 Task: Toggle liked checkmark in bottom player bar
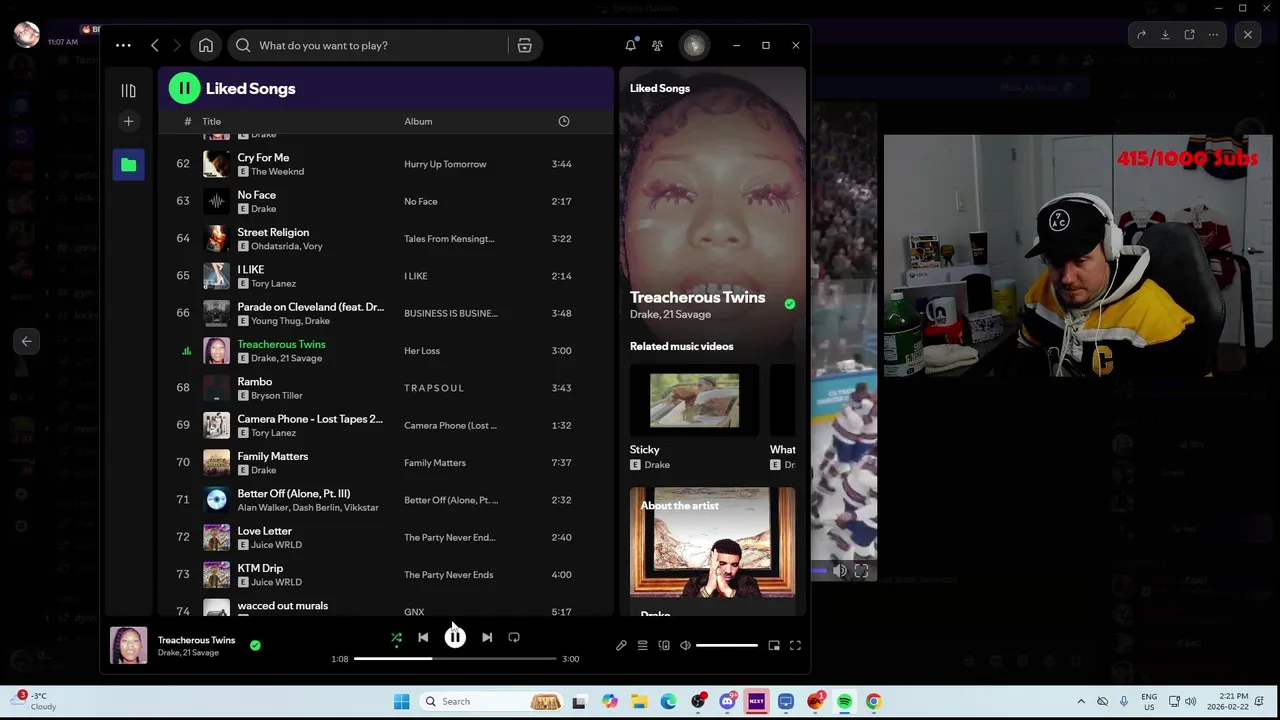click(x=255, y=645)
